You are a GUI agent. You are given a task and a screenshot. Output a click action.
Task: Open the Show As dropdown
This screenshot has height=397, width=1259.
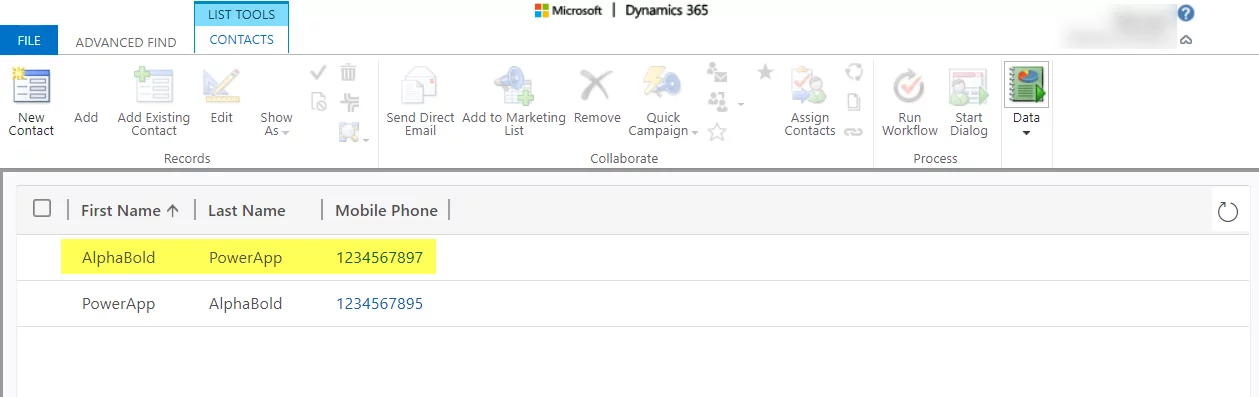276,124
